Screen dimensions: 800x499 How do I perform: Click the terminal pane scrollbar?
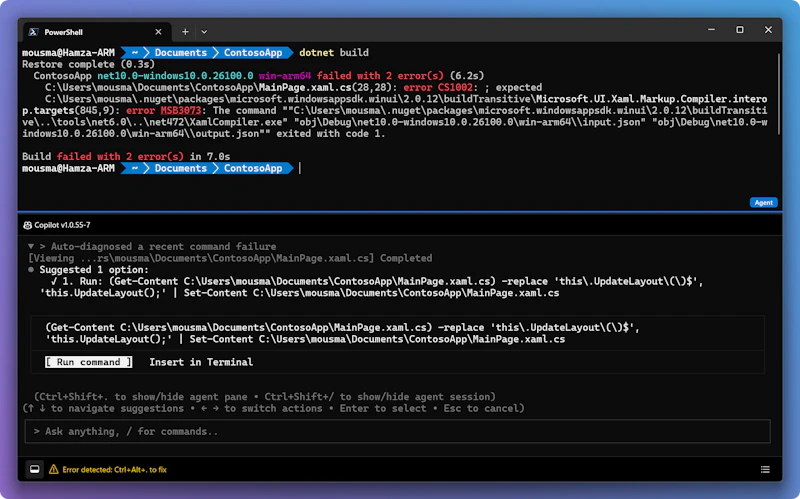click(x=779, y=94)
